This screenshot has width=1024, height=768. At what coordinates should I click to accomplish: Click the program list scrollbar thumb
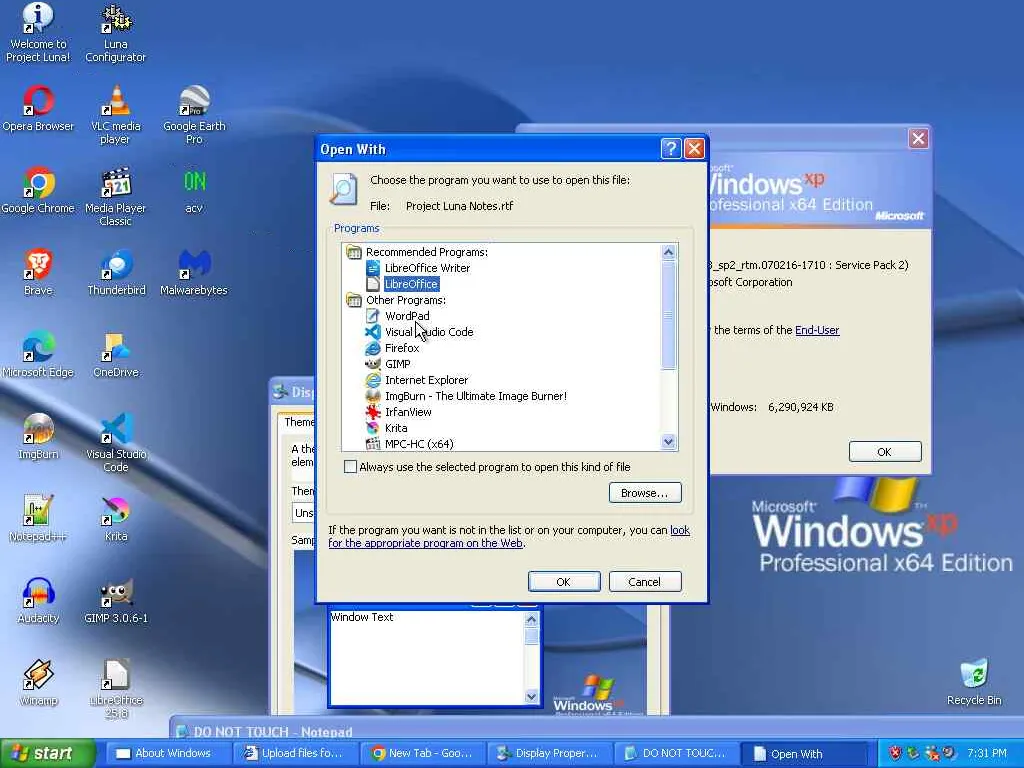tap(668, 315)
